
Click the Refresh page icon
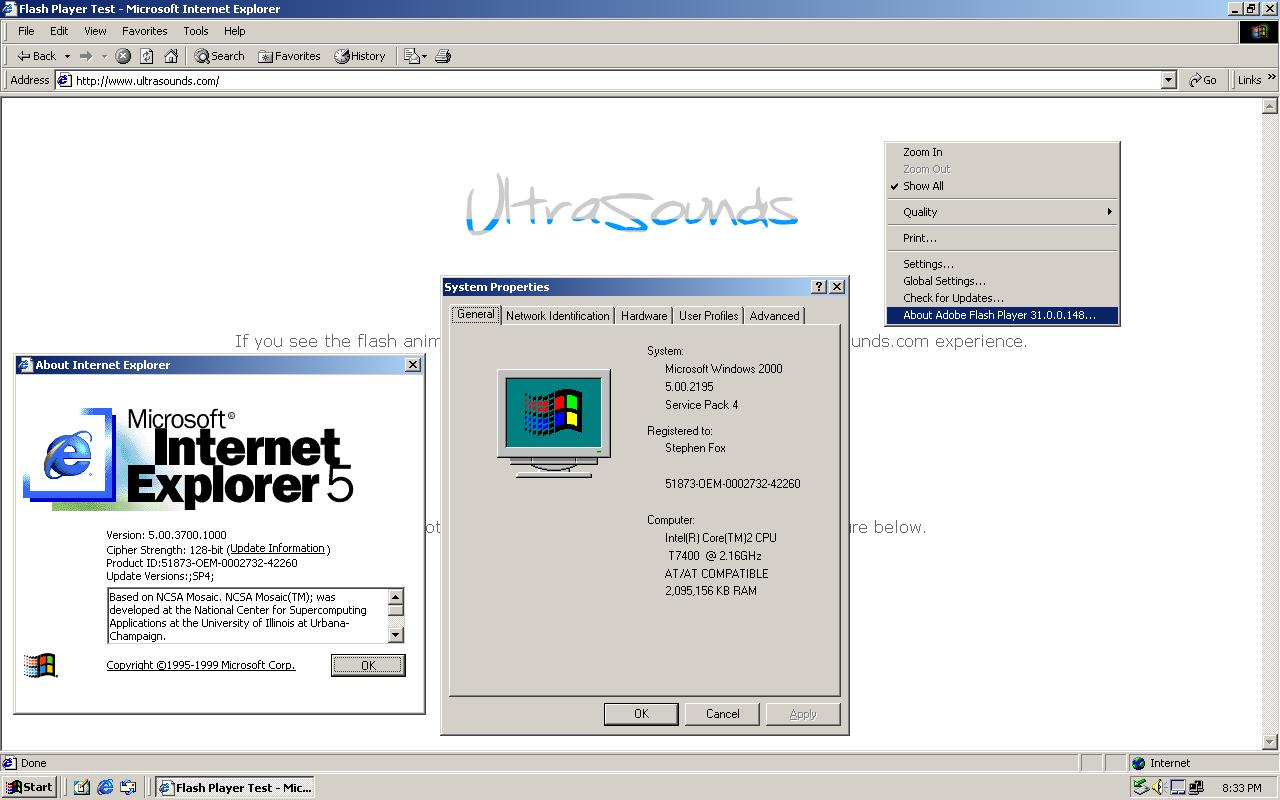click(x=147, y=56)
